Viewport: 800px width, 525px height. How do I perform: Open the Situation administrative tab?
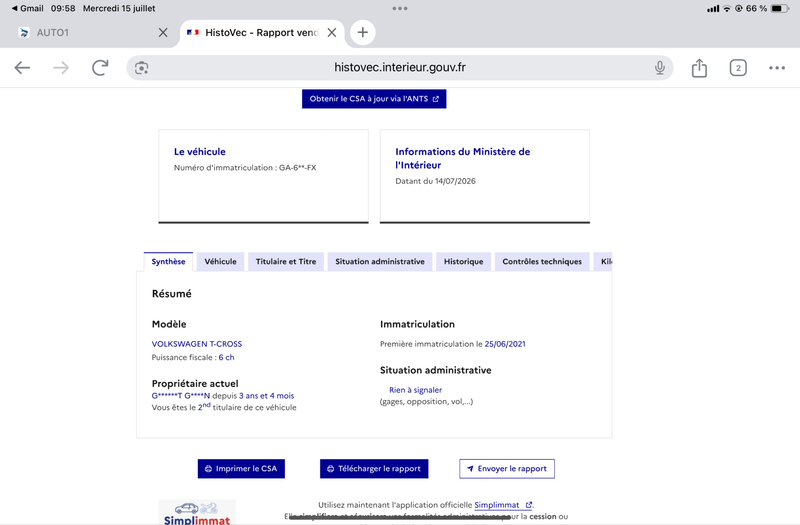380,261
